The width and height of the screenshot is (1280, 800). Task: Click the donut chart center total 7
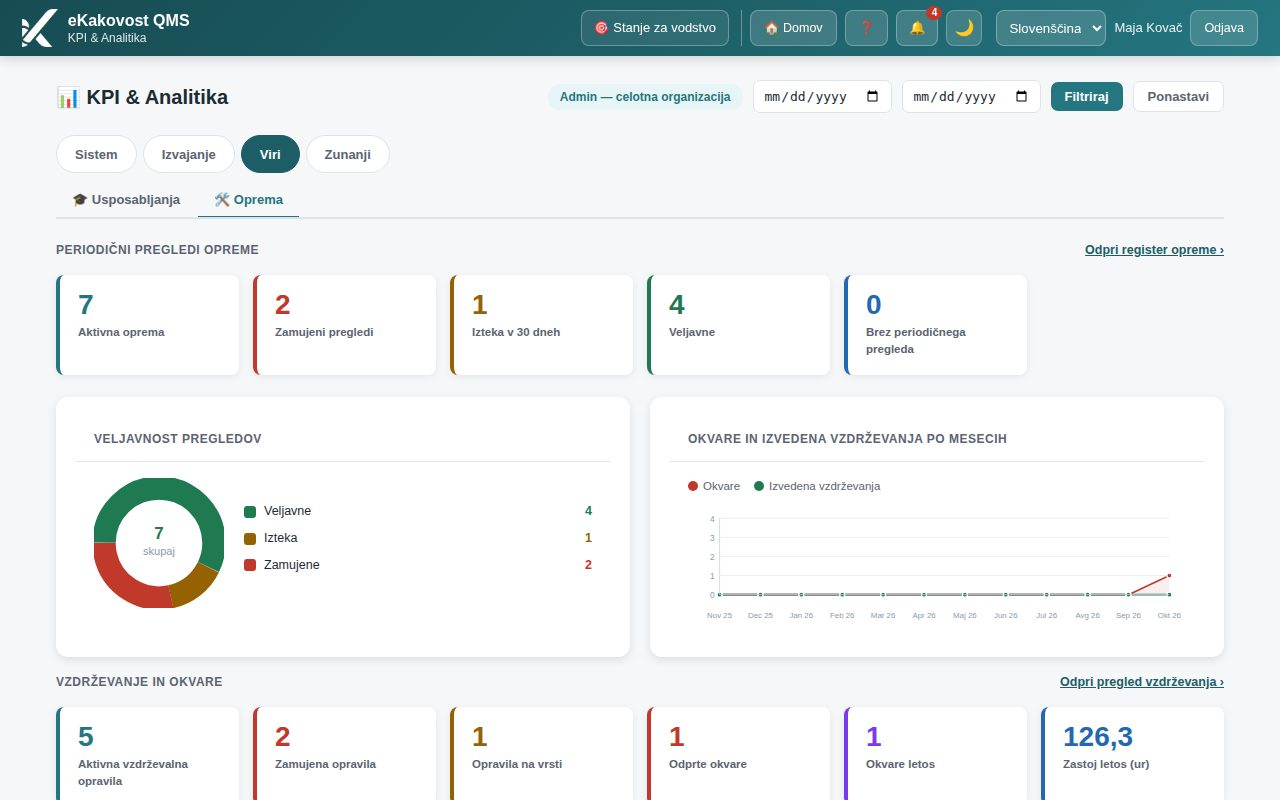click(159, 533)
